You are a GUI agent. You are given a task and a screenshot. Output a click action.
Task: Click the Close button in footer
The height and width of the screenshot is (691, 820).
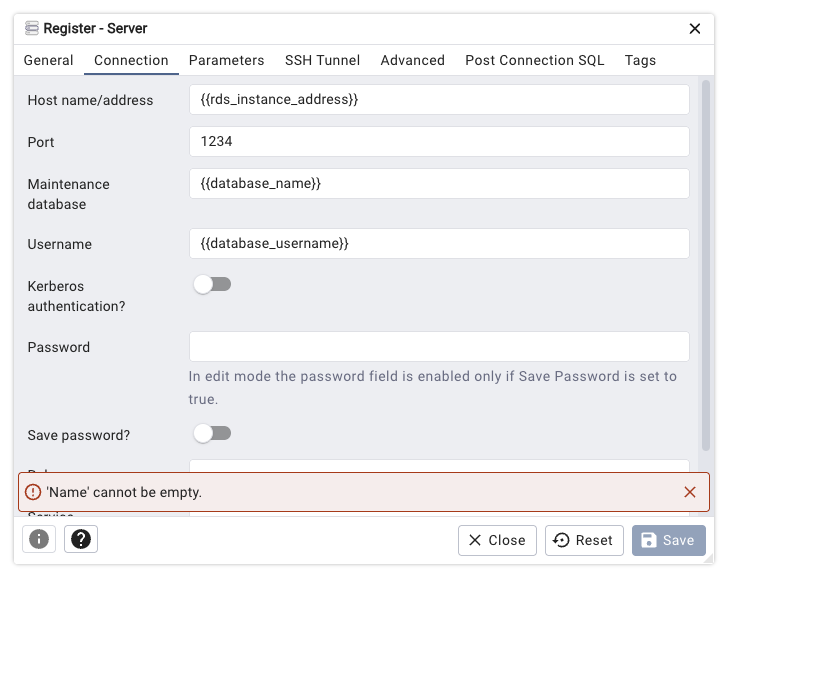[x=497, y=540]
